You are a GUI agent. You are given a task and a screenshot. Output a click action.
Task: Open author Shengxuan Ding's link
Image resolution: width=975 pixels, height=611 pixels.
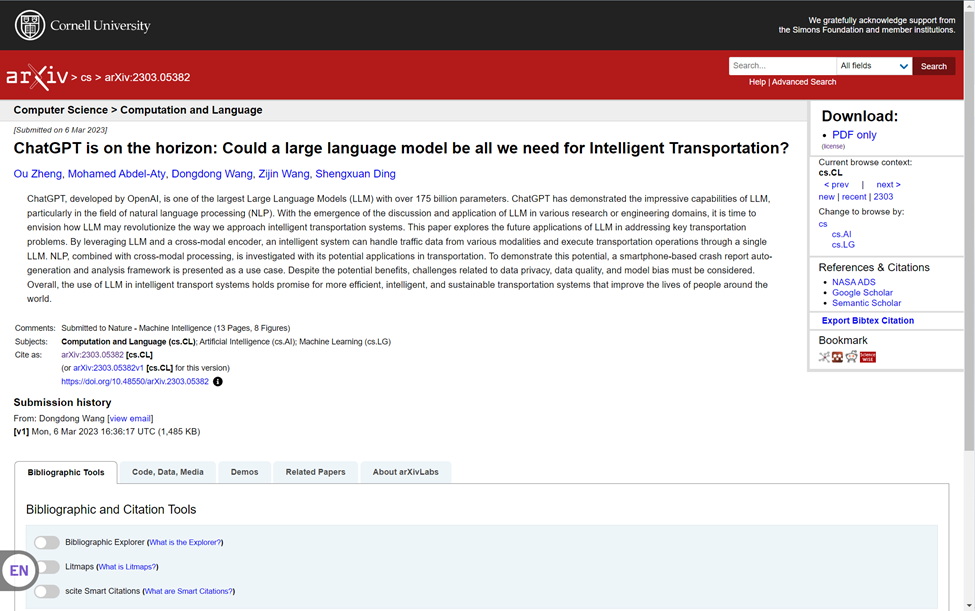(x=355, y=174)
